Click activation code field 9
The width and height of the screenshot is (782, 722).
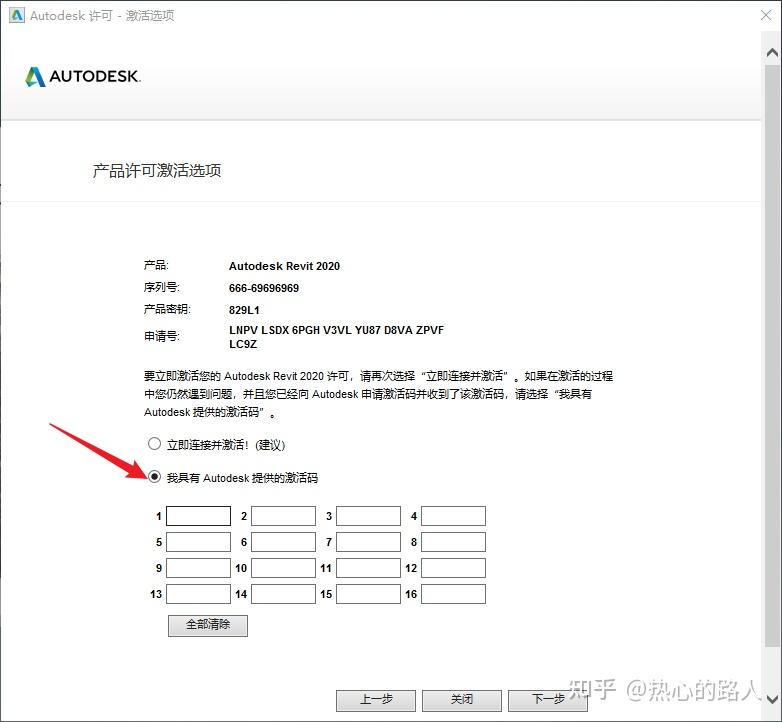(198, 568)
